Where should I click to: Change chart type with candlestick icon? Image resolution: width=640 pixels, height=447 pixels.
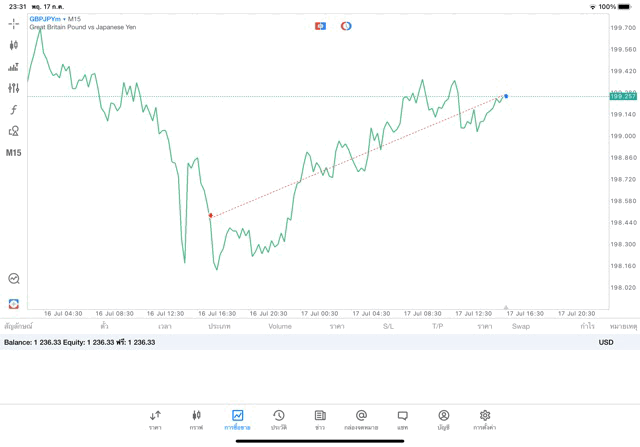14,45
